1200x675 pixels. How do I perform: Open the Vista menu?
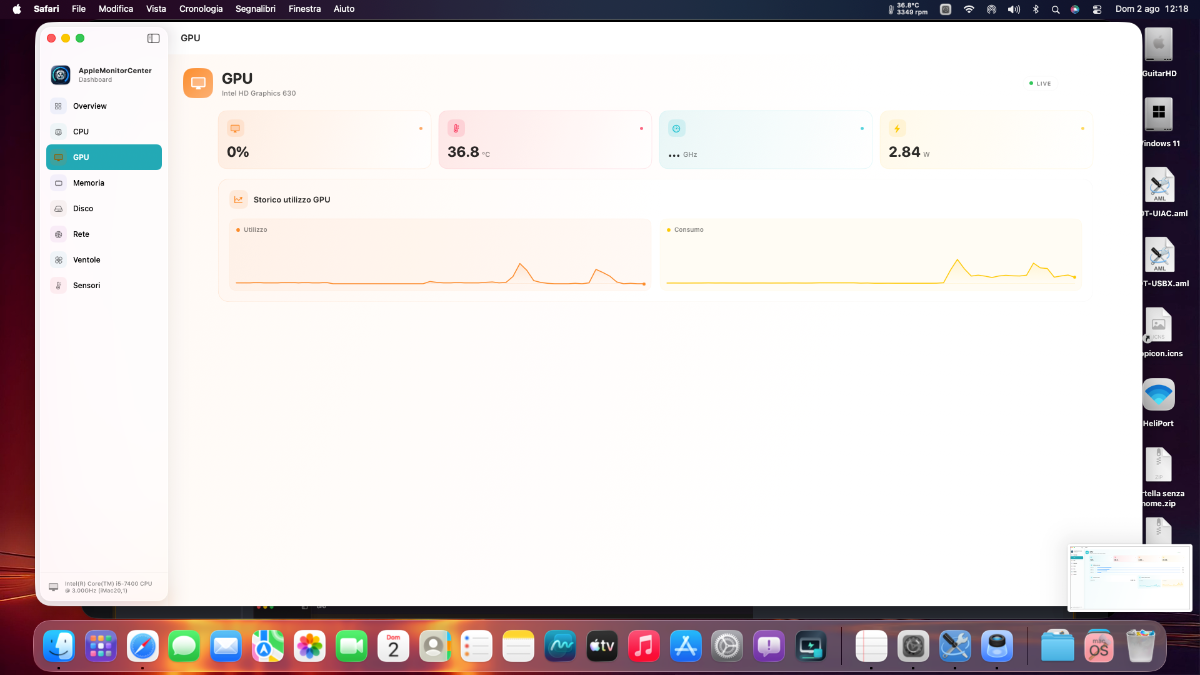click(x=156, y=9)
